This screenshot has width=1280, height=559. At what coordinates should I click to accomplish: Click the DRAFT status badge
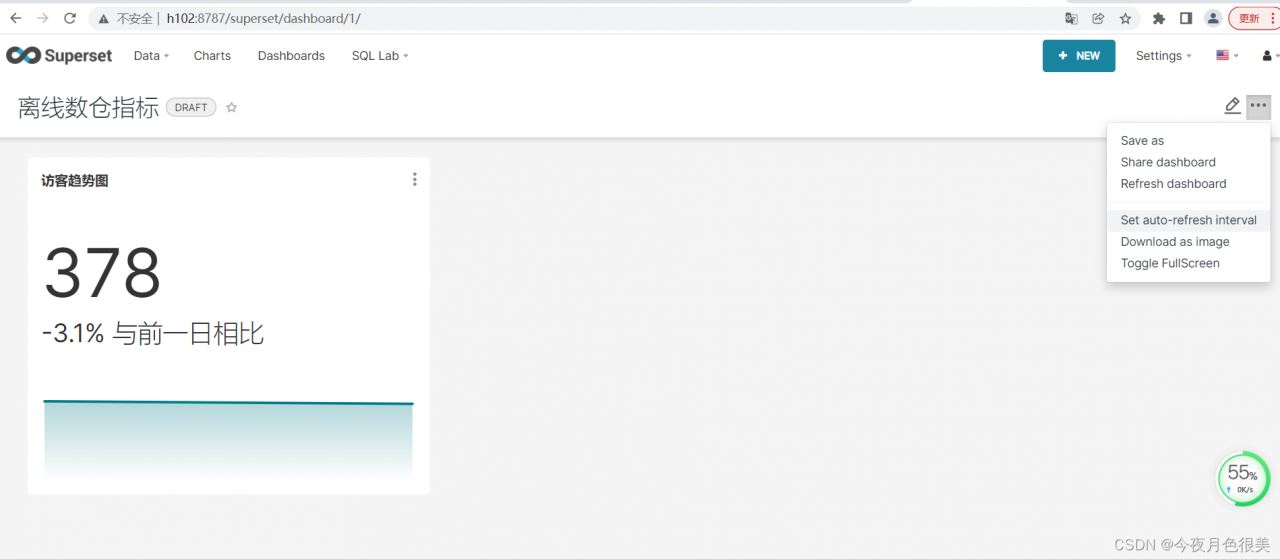pos(191,107)
